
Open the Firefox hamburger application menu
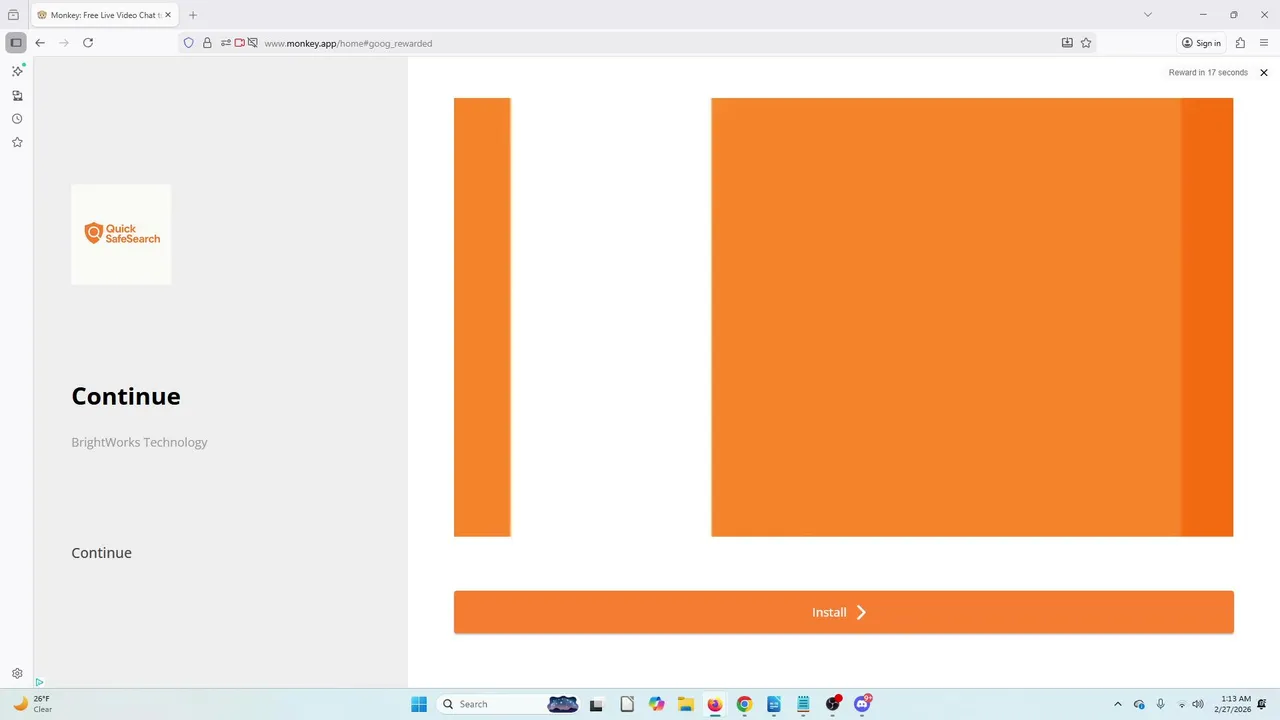pos(1264,43)
